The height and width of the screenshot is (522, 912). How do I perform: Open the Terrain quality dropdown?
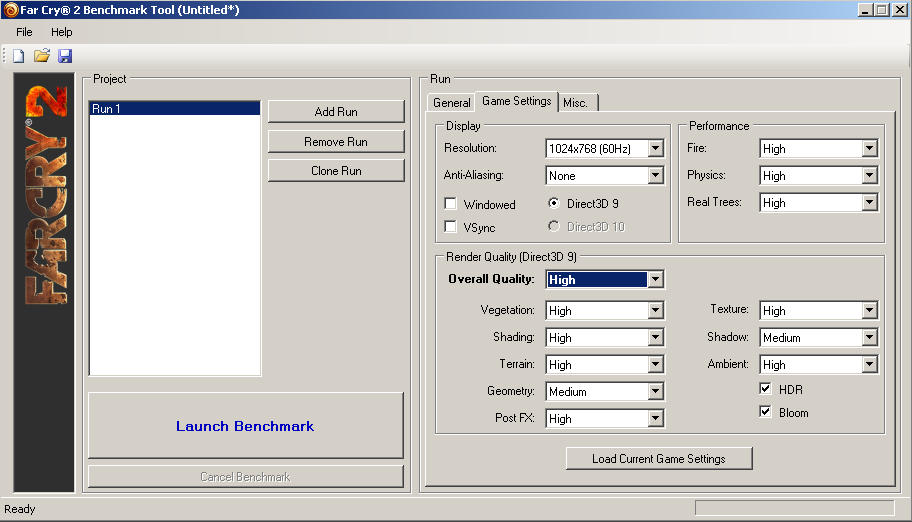tap(605, 365)
